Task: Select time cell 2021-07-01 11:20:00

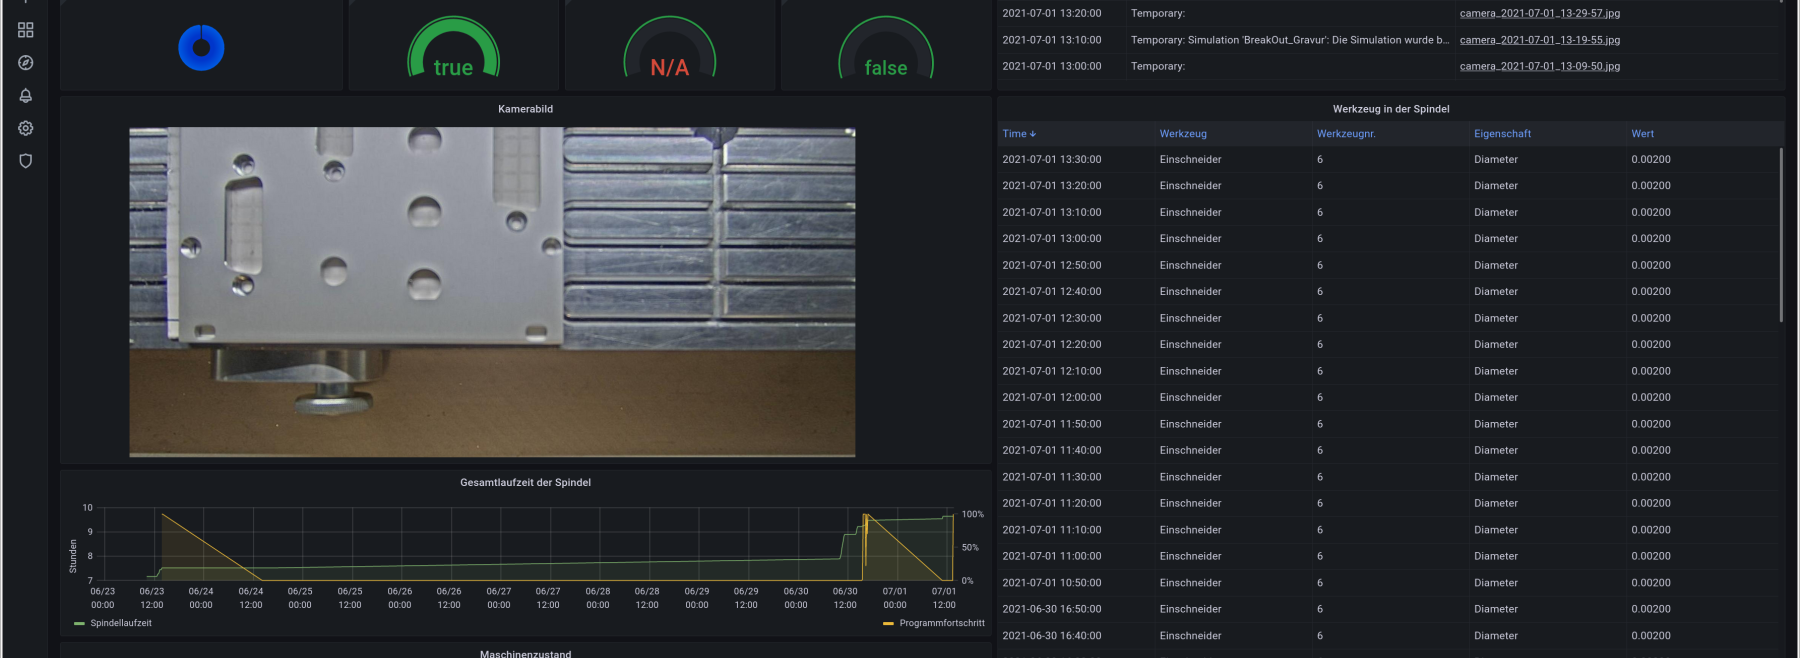Action: (1051, 504)
